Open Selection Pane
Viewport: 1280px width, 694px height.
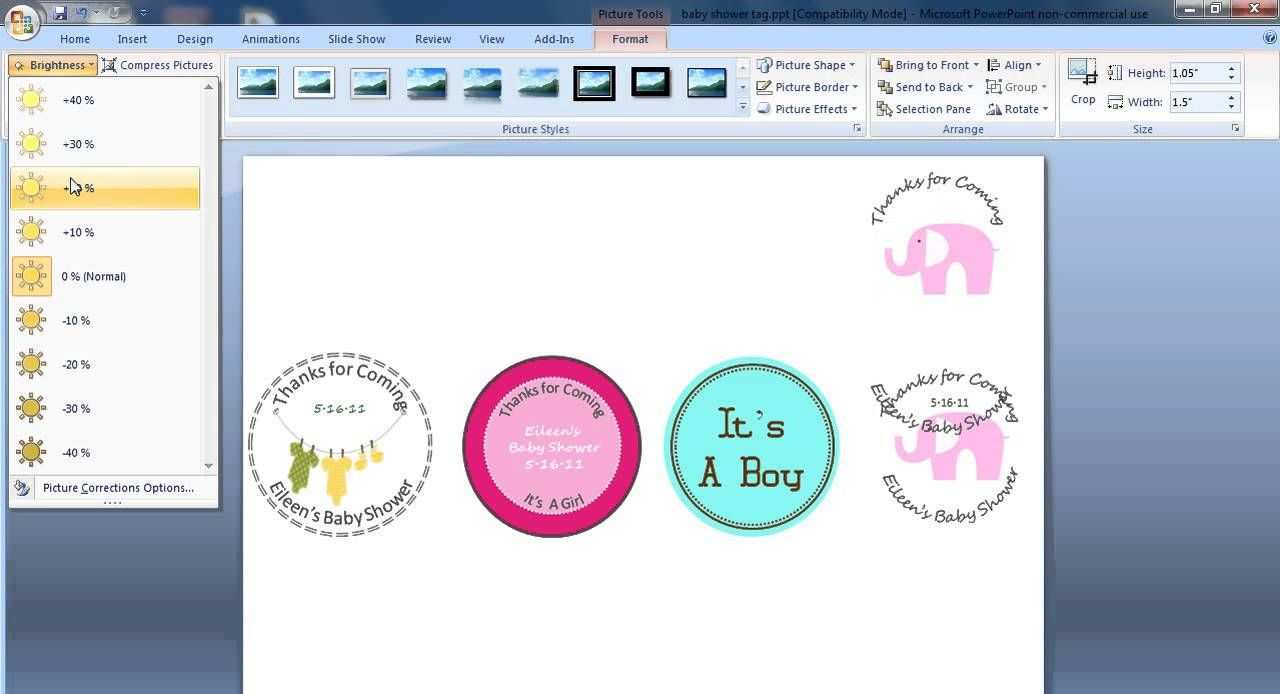pos(924,109)
